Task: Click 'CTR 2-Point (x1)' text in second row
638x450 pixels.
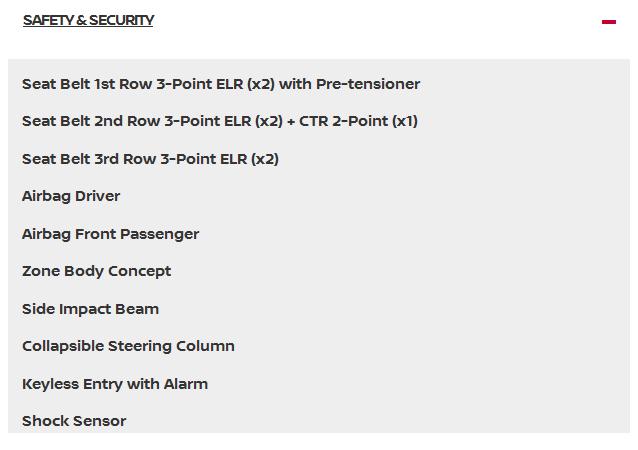Action: [x=358, y=121]
